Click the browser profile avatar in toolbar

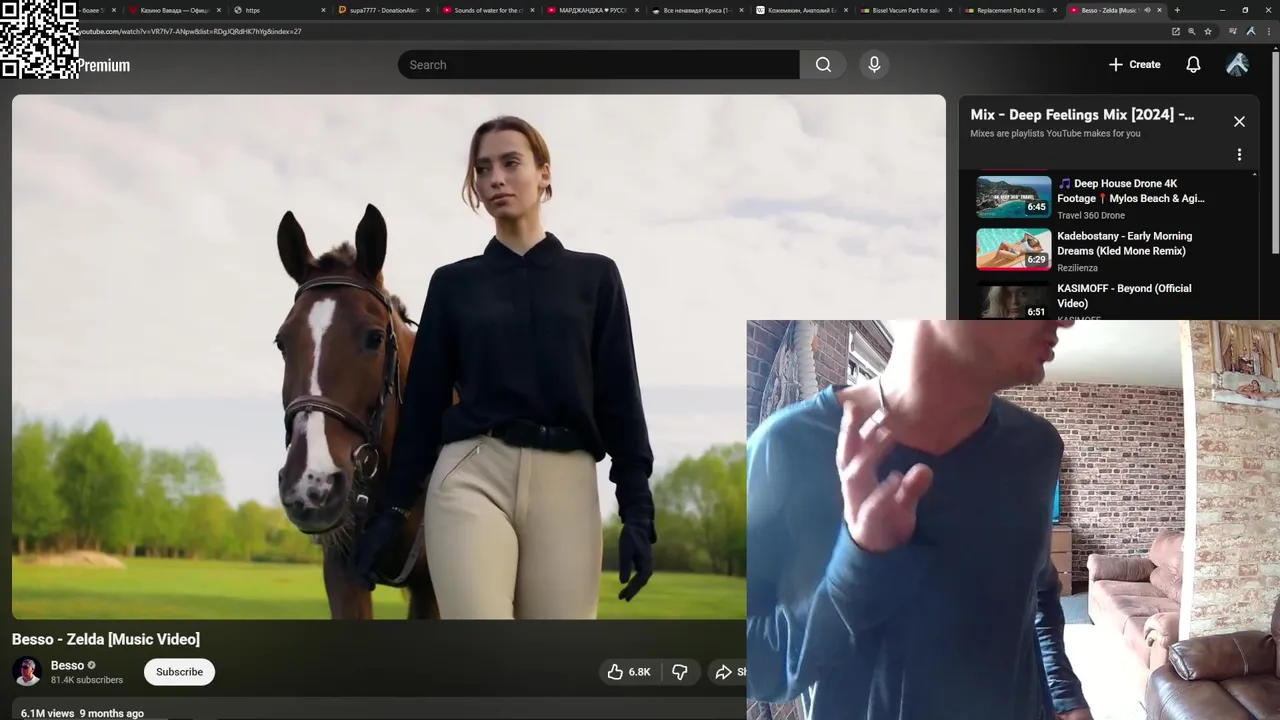click(1251, 31)
